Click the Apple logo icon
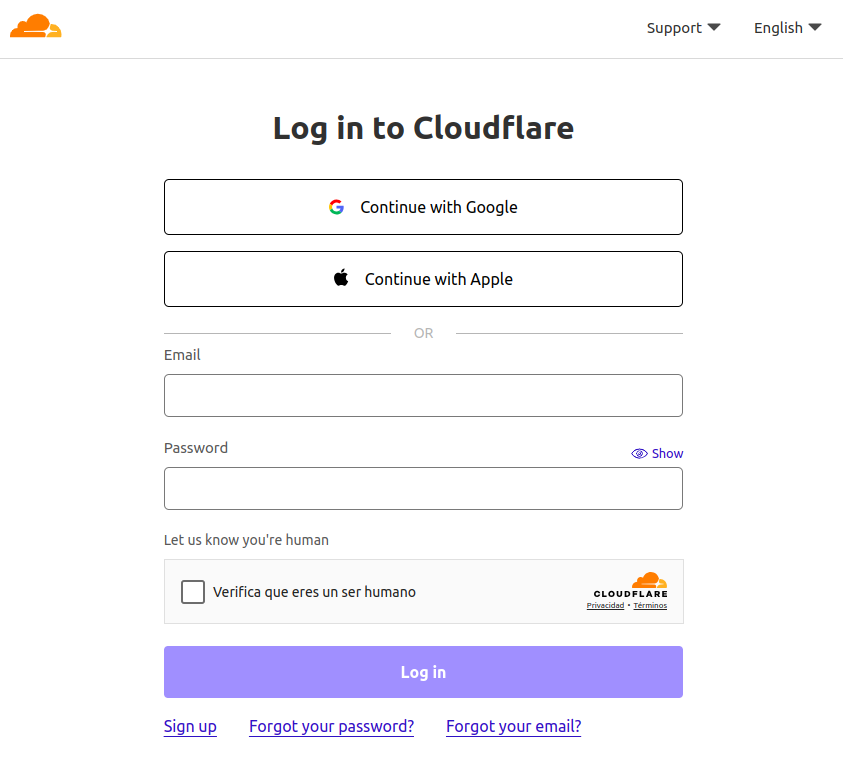The height and width of the screenshot is (781, 843). pos(341,278)
